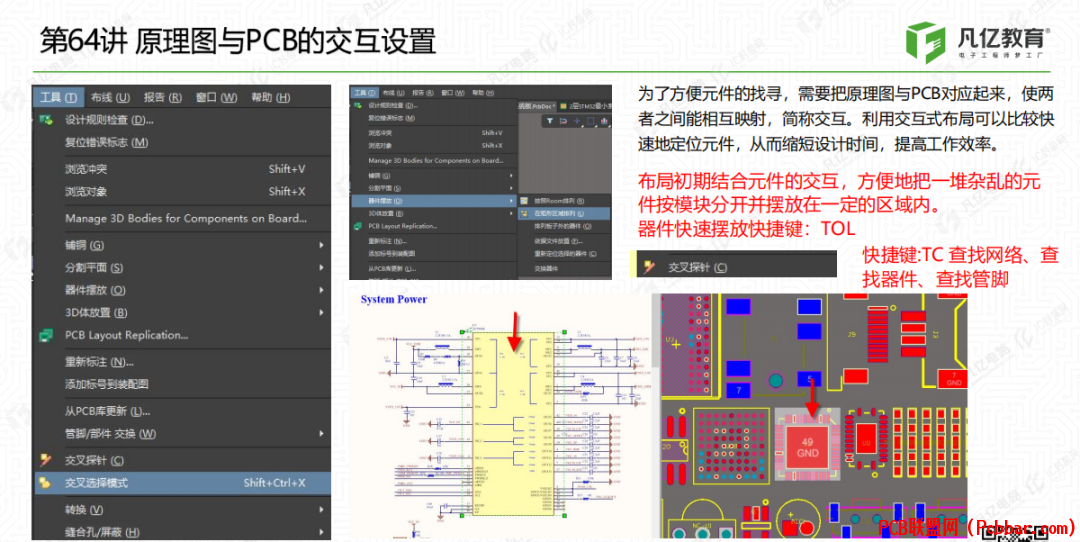Choose 按照Room排列 (R) in the small submenu
The height and width of the screenshot is (542, 1080).
tap(564, 201)
